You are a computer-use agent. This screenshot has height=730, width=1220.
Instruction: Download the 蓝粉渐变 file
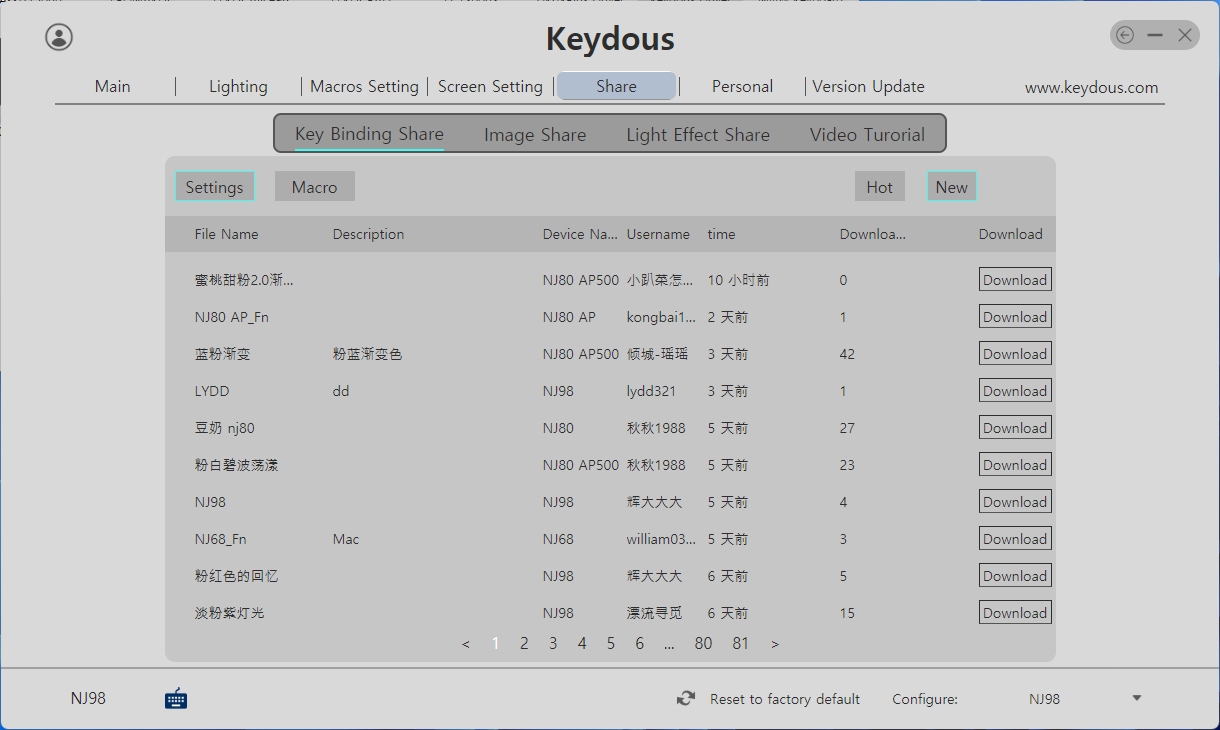coord(1015,354)
